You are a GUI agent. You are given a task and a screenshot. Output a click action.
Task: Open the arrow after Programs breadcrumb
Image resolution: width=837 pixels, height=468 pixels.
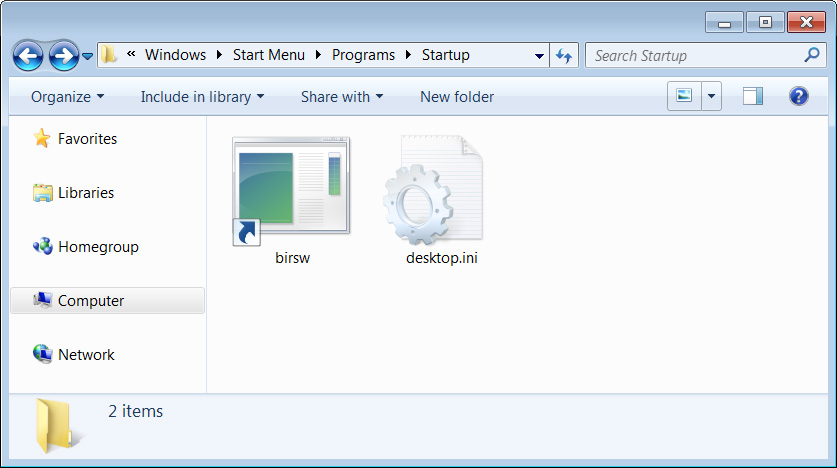tap(408, 55)
